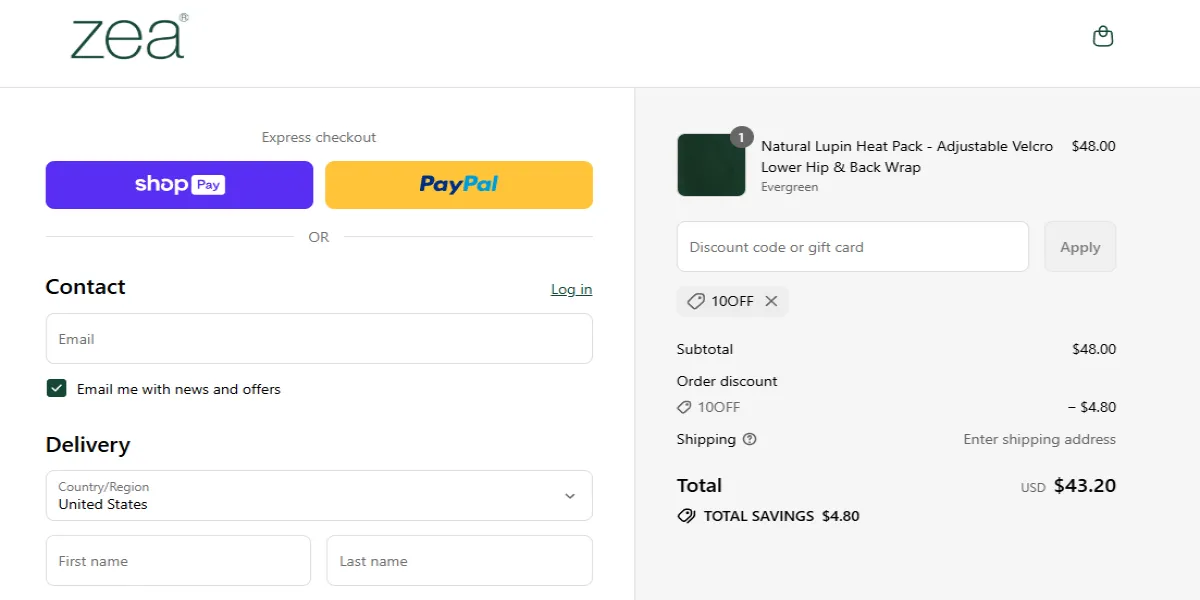Open the Country/Region dropdown
The image size is (1200, 600).
point(318,495)
